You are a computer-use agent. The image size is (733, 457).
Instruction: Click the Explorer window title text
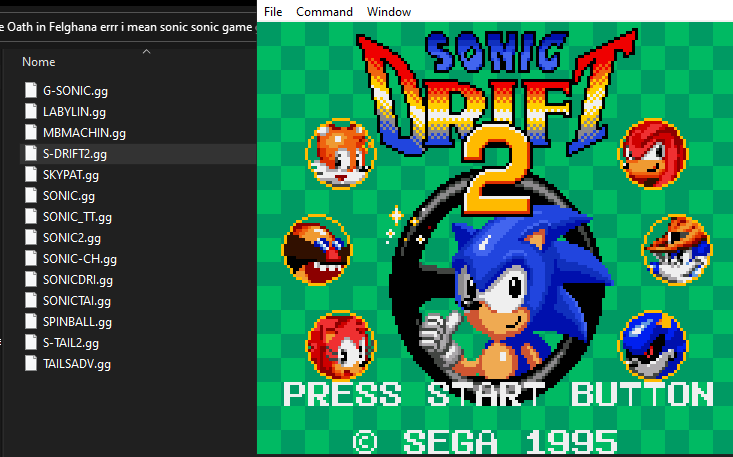click(x=126, y=27)
